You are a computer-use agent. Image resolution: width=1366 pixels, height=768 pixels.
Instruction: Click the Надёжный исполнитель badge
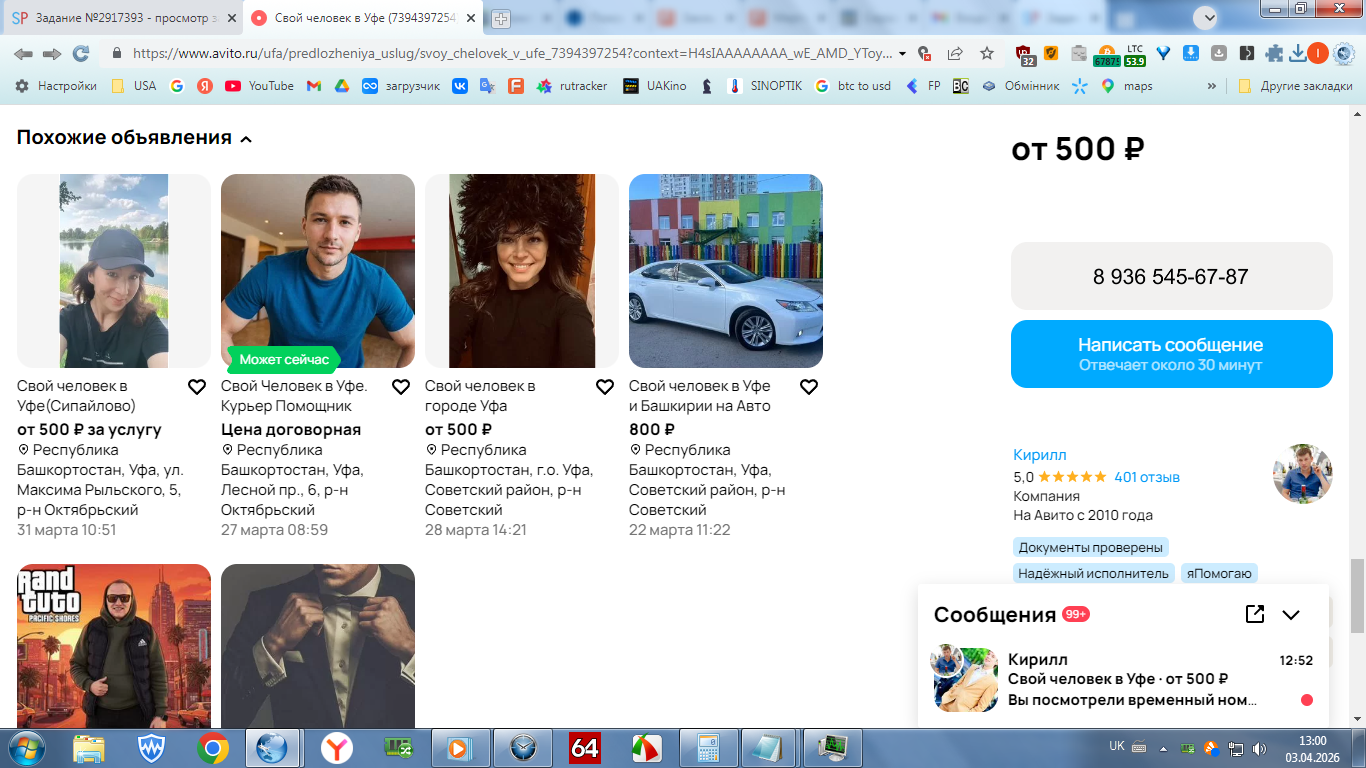pyautogui.click(x=1093, y=573)
